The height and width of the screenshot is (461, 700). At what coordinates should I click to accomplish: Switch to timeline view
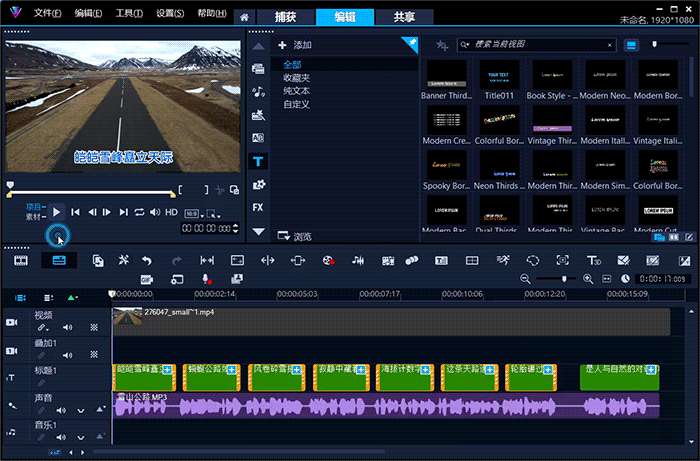tap(59, 260)
